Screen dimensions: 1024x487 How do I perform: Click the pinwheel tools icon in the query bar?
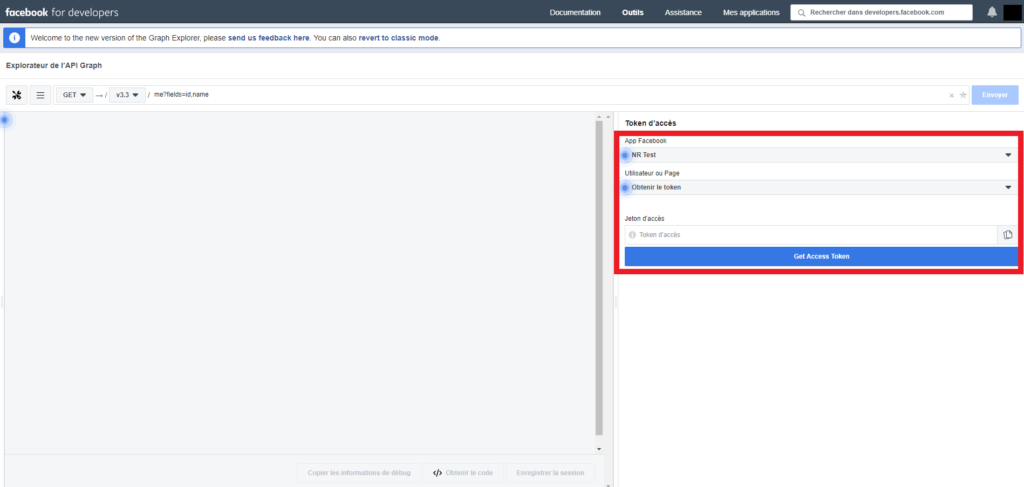17,95
